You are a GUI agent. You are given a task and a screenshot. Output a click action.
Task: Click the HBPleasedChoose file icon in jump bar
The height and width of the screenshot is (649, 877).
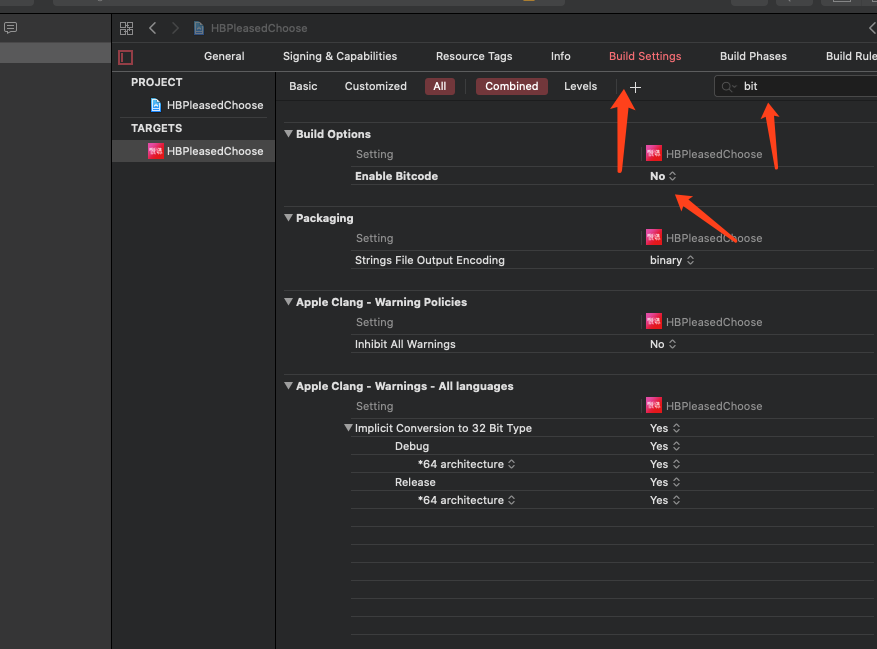pos(199,28)
